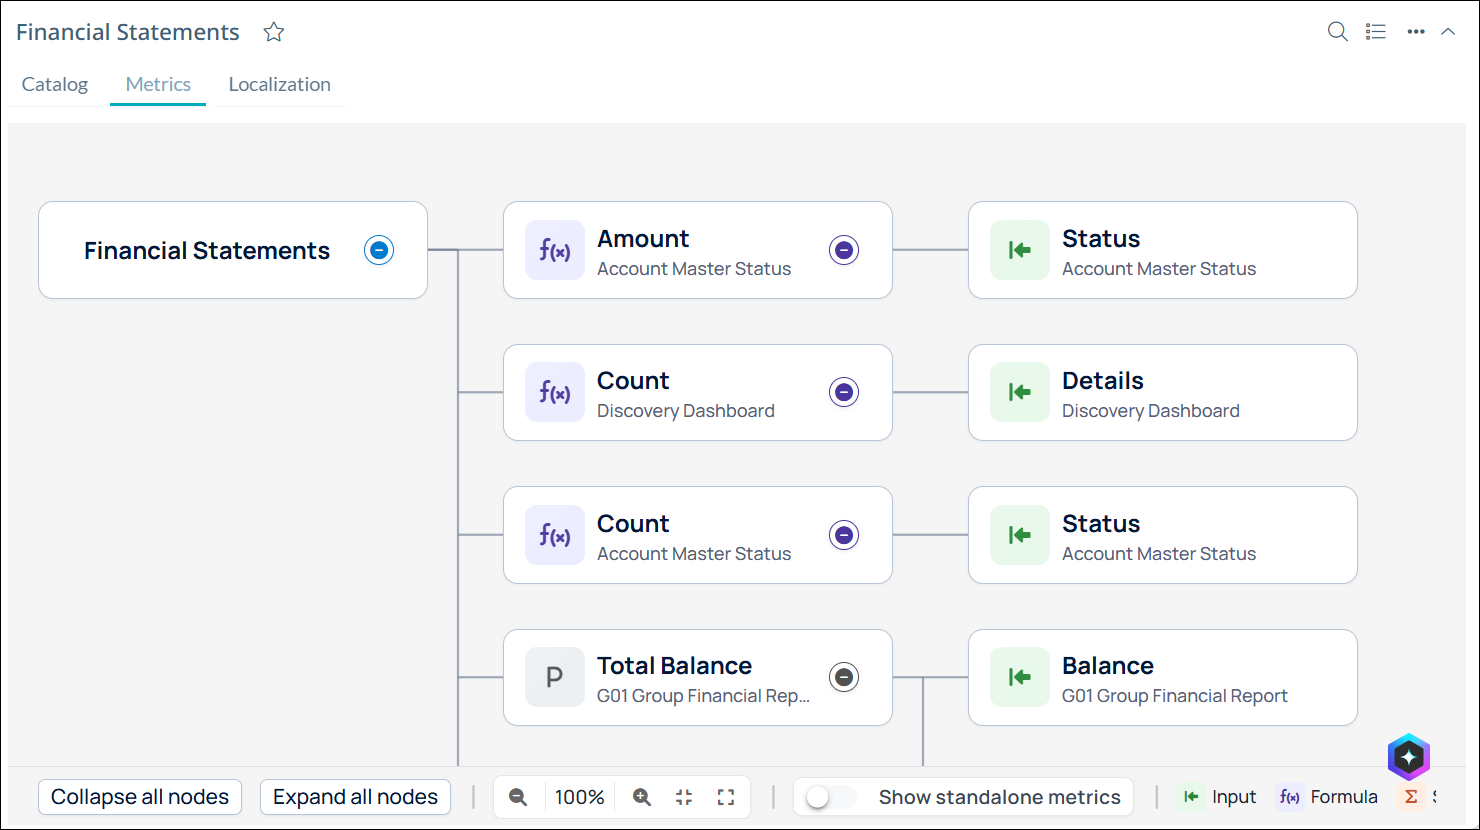Collapse the Financial Statements root node

pyautogui.click(x=379, y=250)
